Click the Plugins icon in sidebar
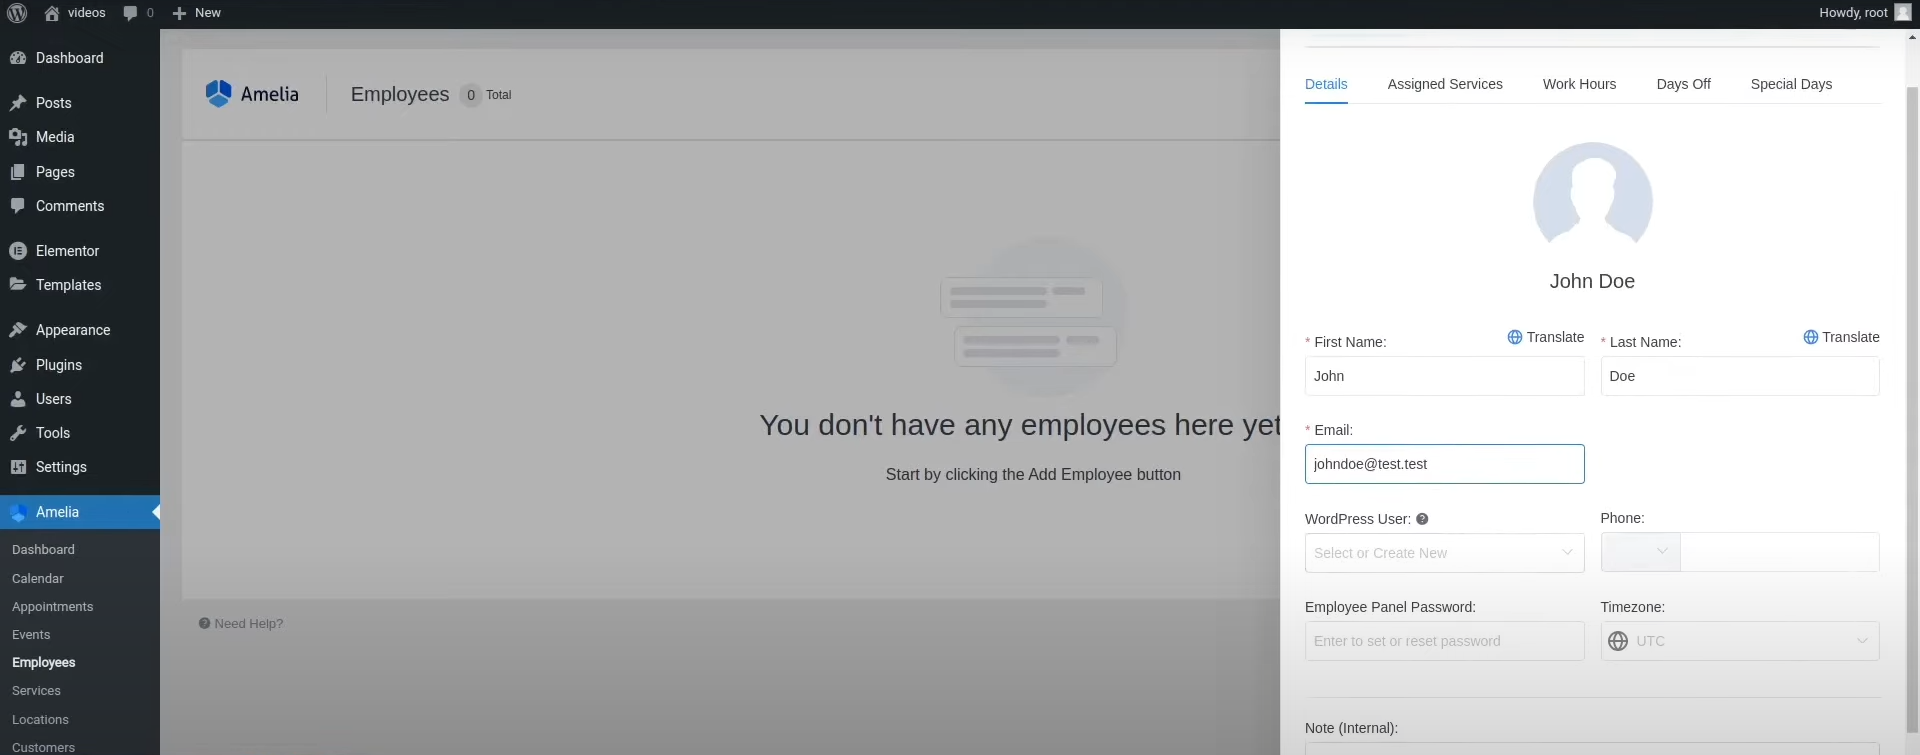The height and width of the screenshot is (755, 1920). tap(18, 365)
